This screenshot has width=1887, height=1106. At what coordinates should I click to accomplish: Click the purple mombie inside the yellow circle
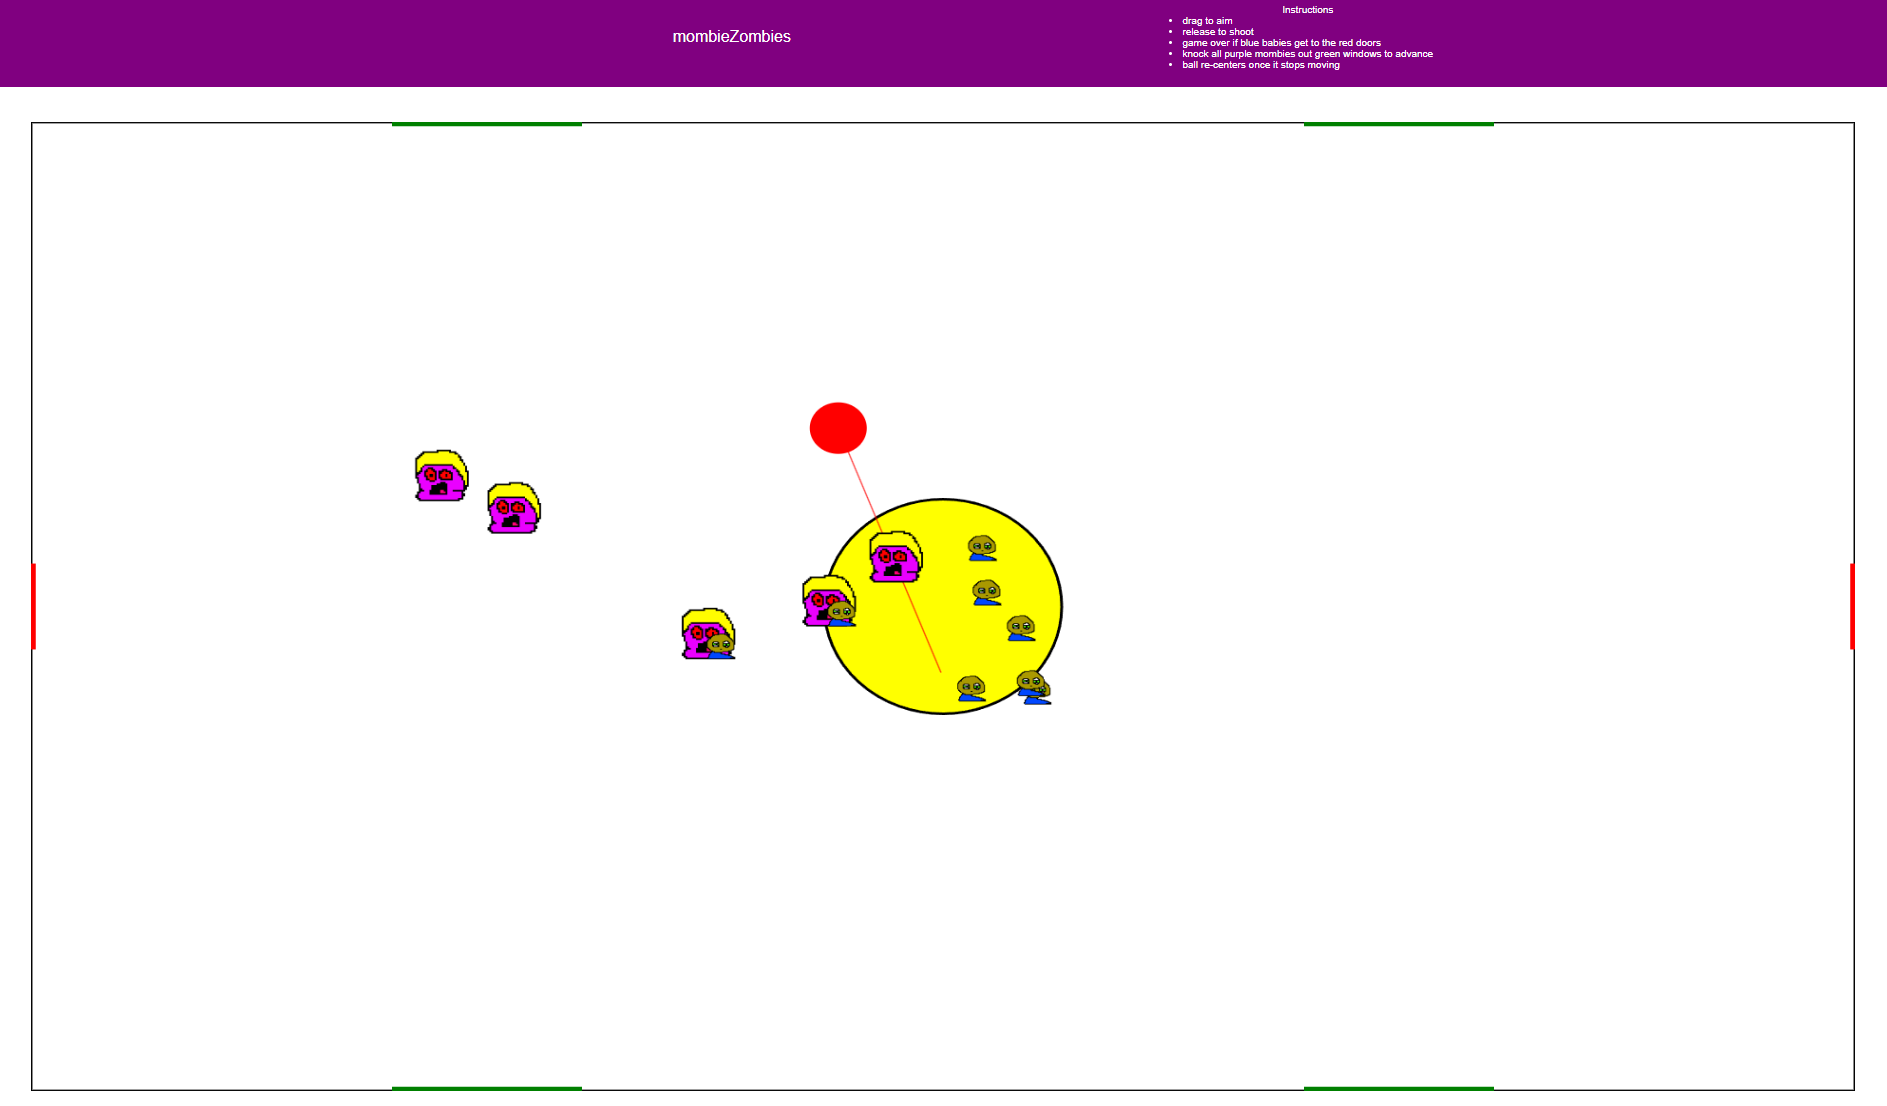pos(893,557)
